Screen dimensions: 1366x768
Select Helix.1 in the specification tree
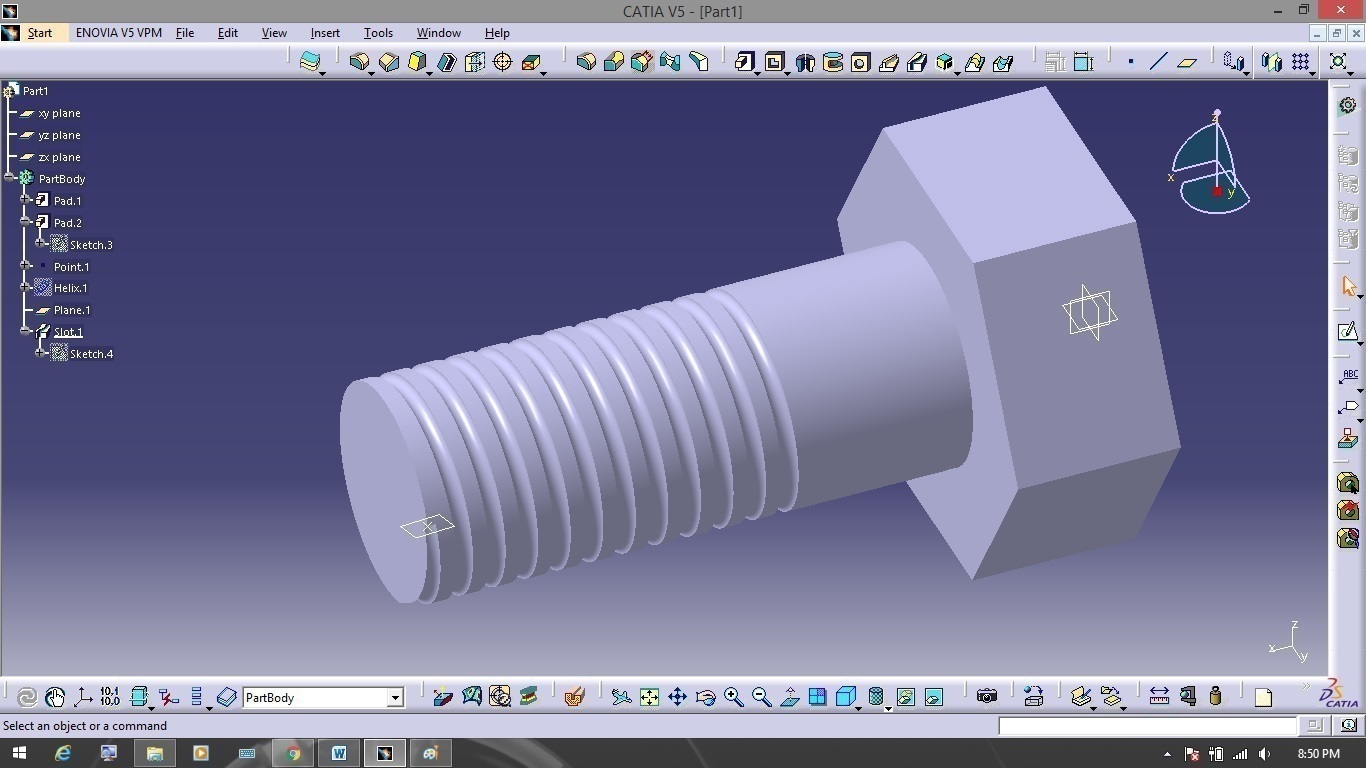pyautogui.click(x=70, y=288)
